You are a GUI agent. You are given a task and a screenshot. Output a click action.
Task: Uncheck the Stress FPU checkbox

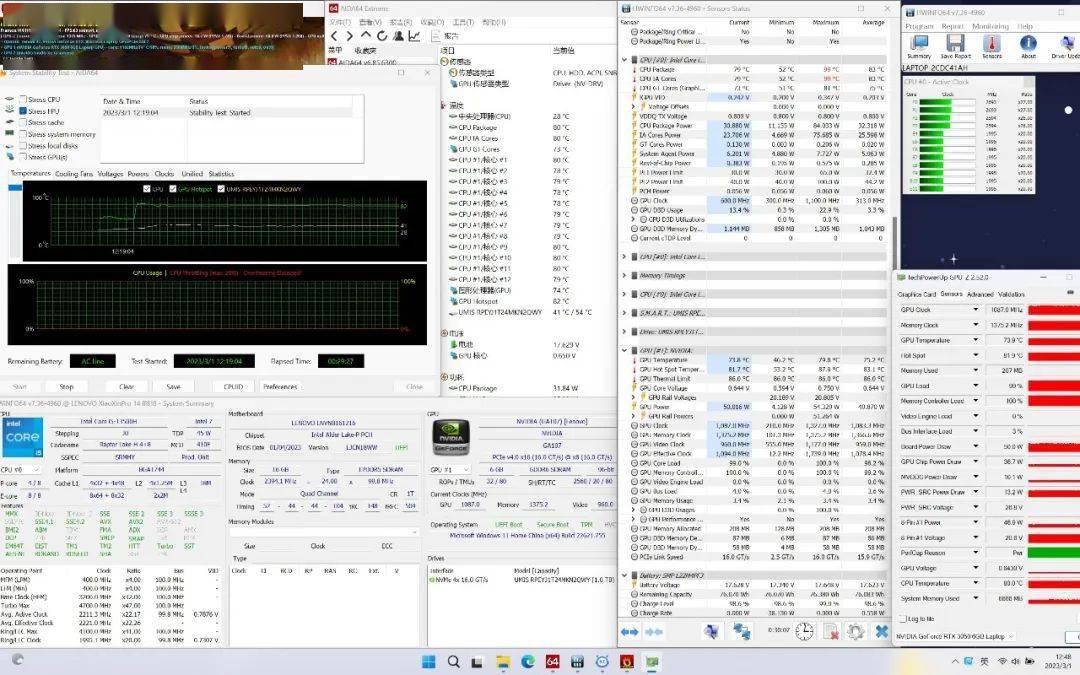point(23,111)
